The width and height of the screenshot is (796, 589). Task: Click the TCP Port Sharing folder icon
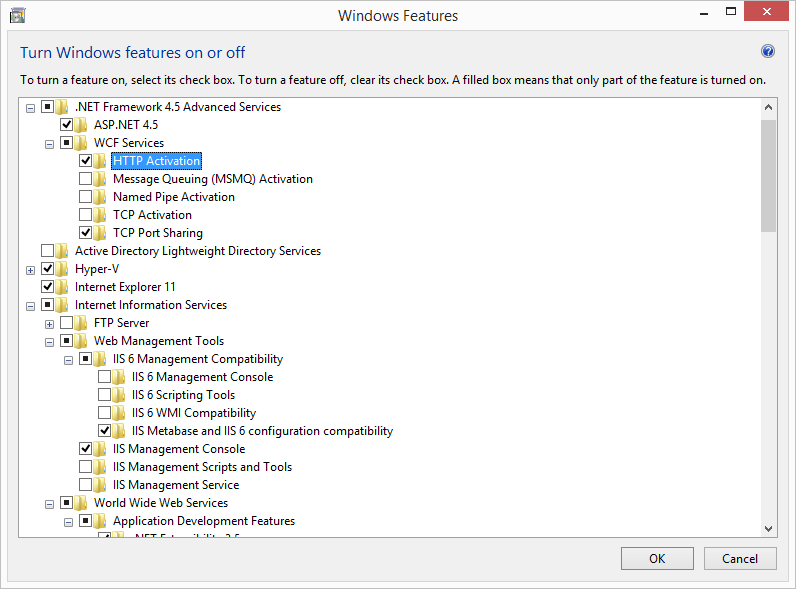[100, 233]
